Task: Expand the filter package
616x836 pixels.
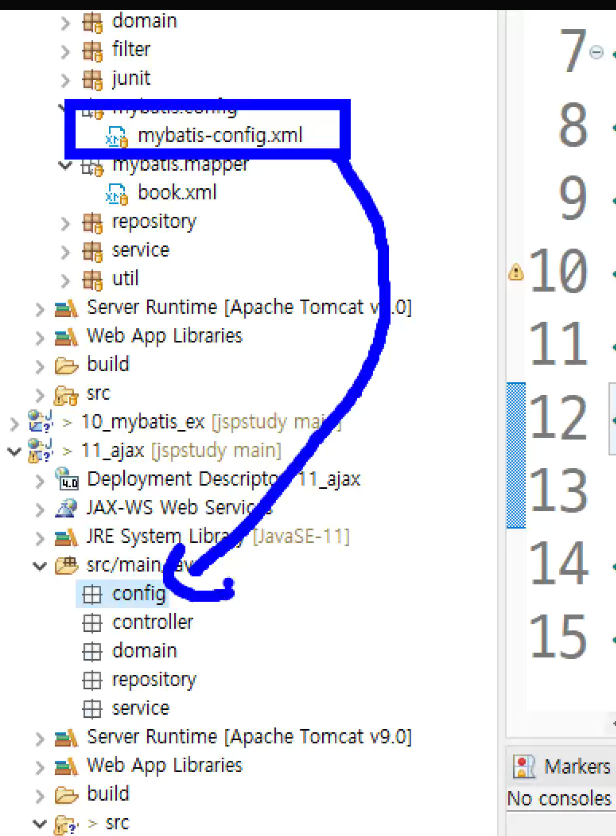Action: (65, 51)
